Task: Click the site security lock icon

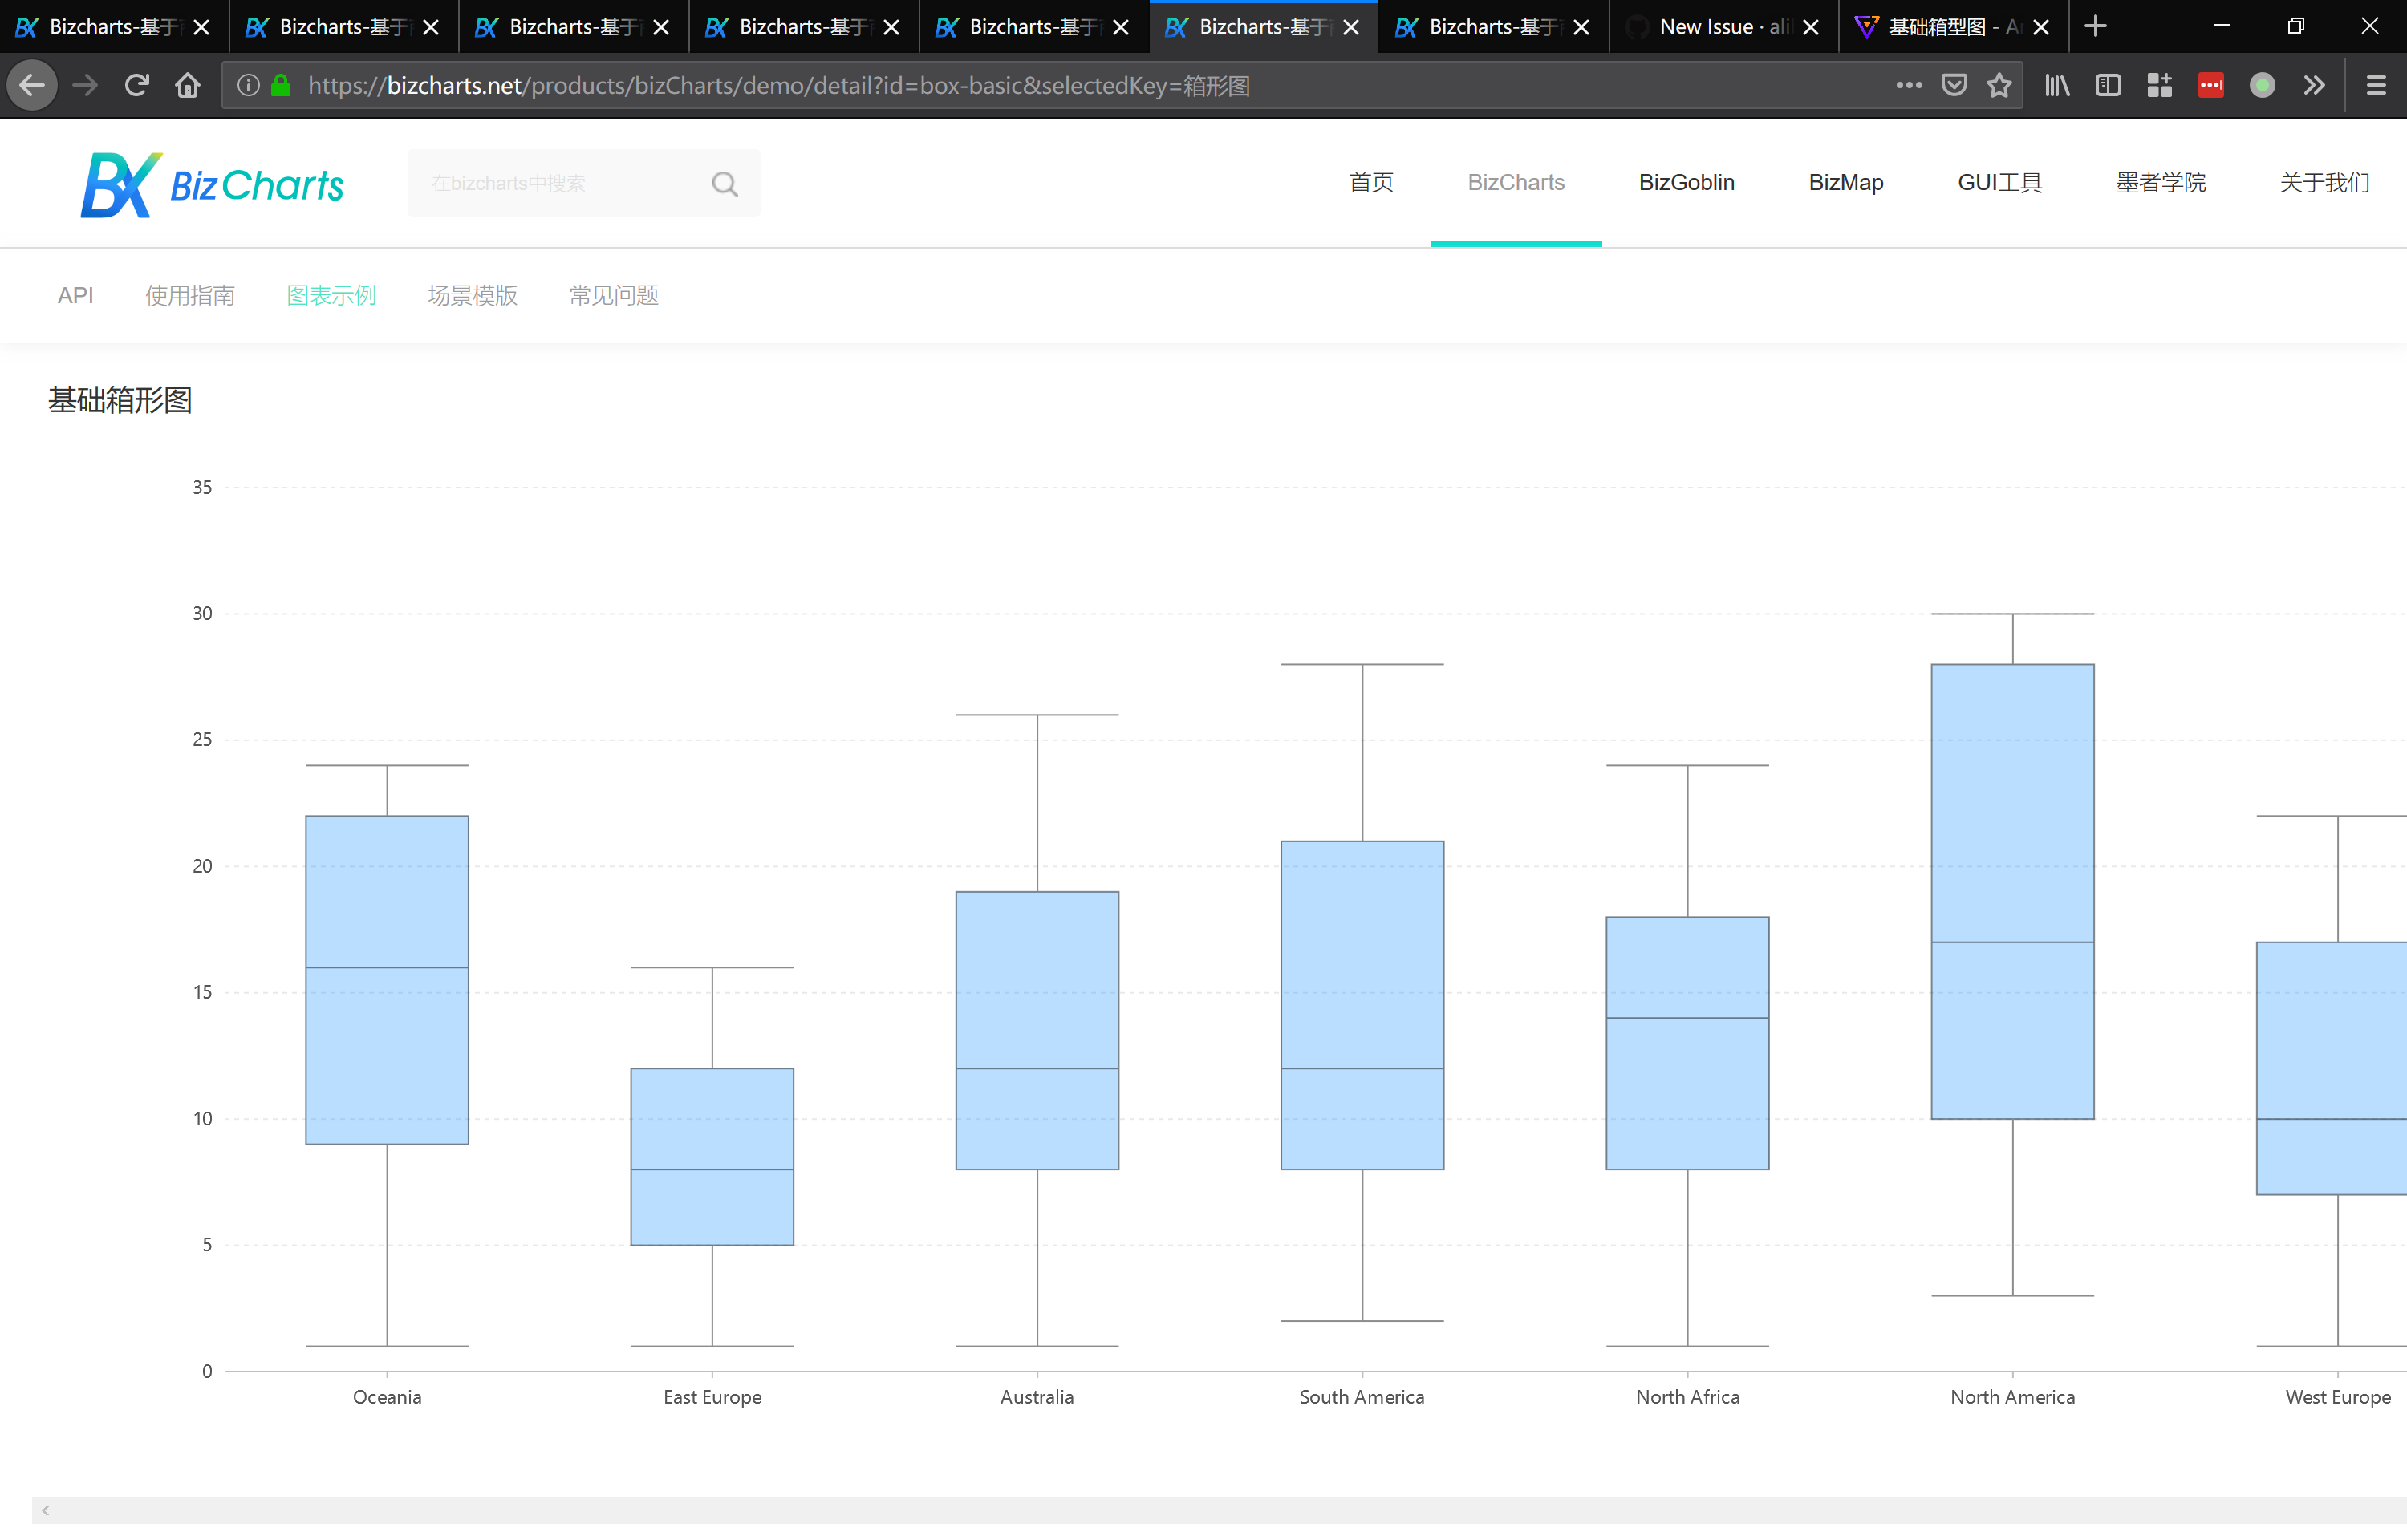Action: pyautogui.click(x=281, y=85)
